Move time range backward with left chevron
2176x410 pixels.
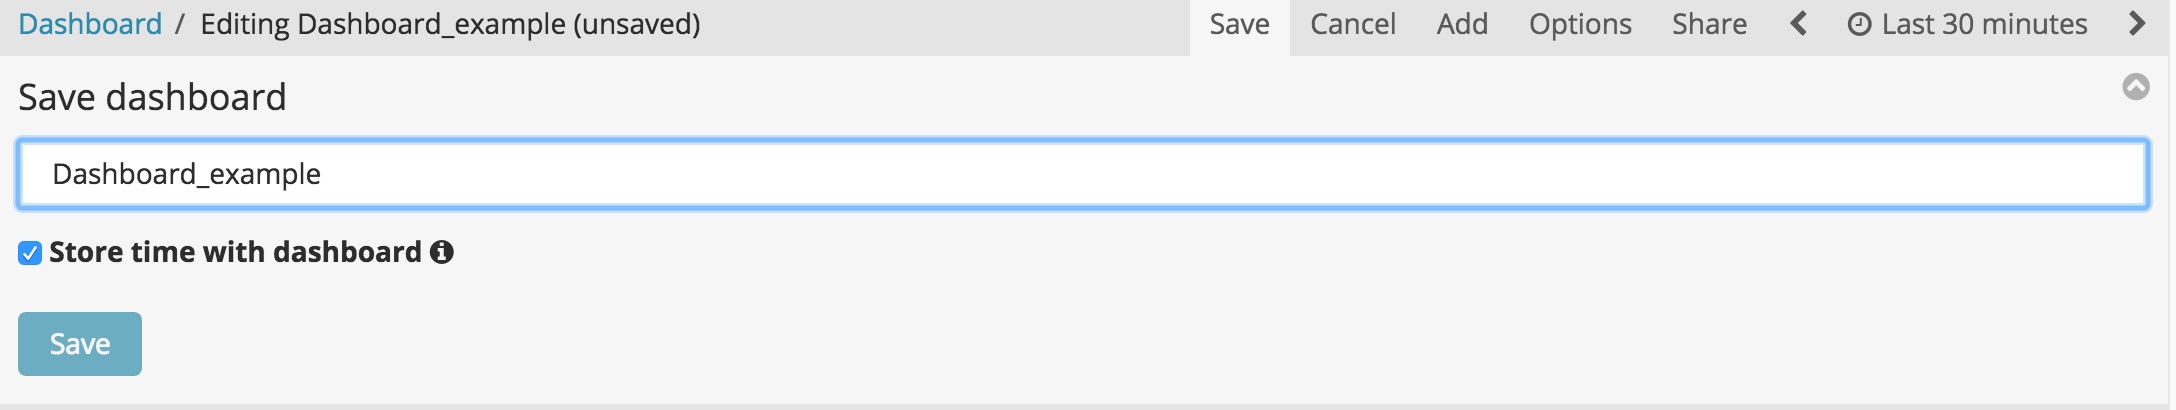coord(1798,23)
